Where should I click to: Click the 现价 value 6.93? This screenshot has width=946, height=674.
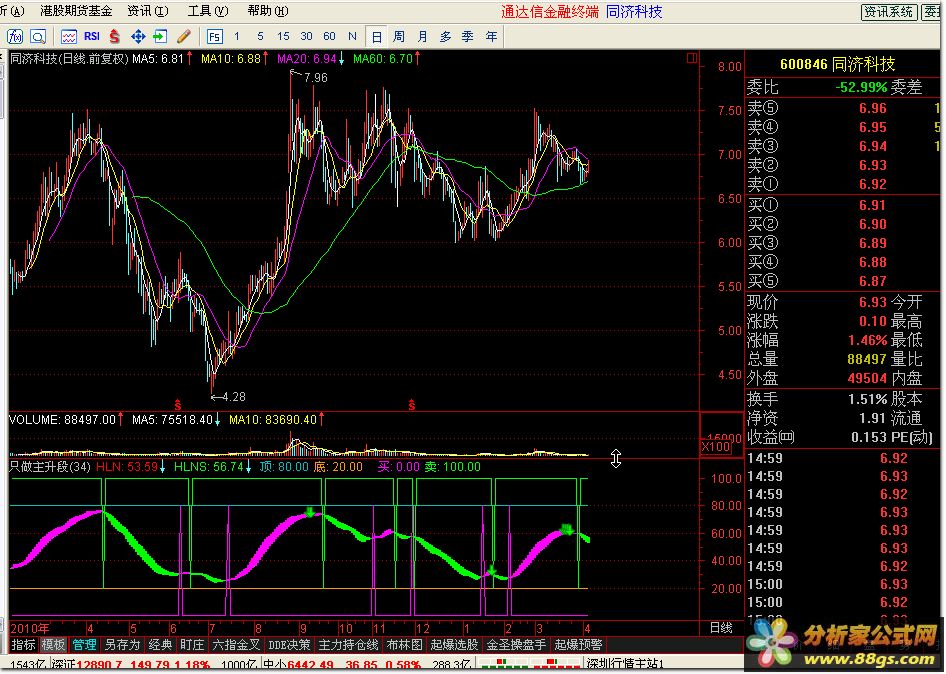(x=872, y=302)
